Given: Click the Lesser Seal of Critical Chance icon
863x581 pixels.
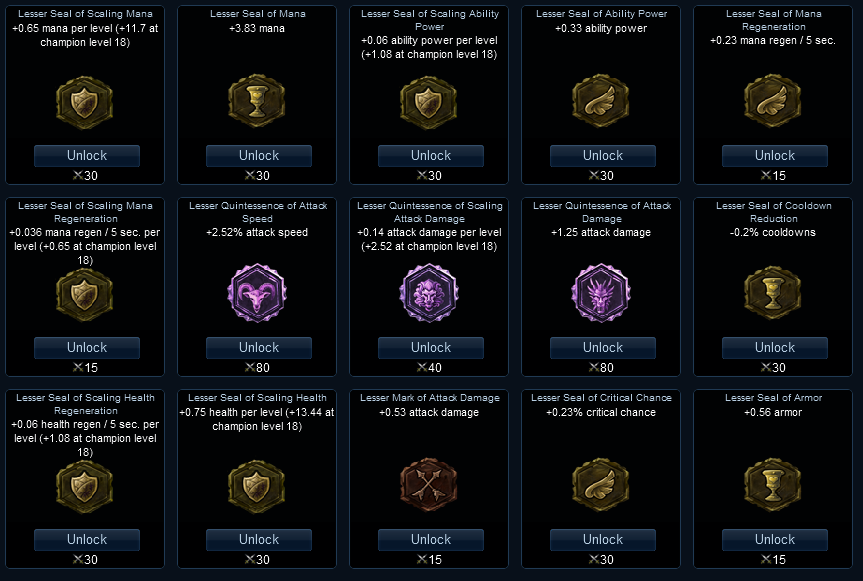Looking at the screenshot, I should (603, 487).
